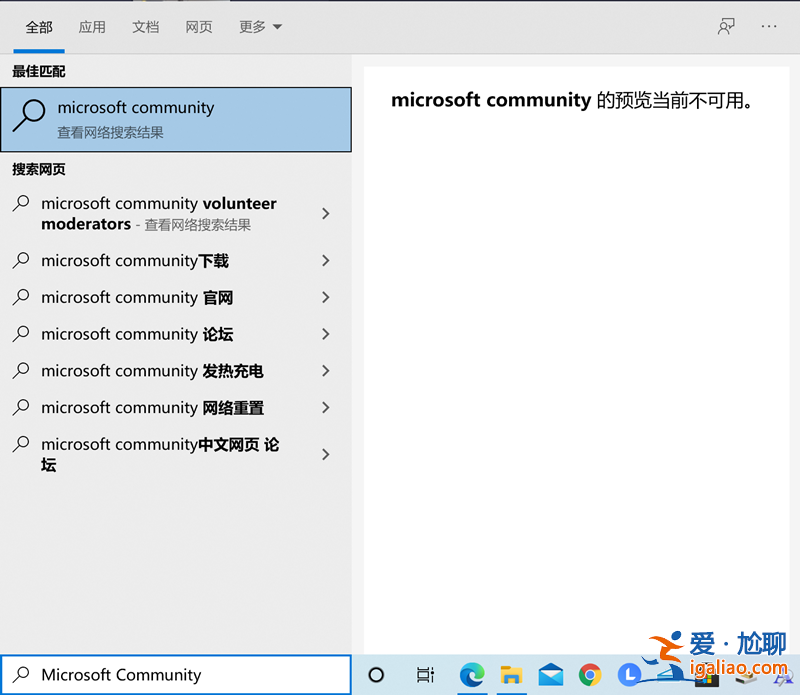The height and width of the screenshot is (695, 800).
Task: Open the ... options menu at top right
Action: coord(768,26)
